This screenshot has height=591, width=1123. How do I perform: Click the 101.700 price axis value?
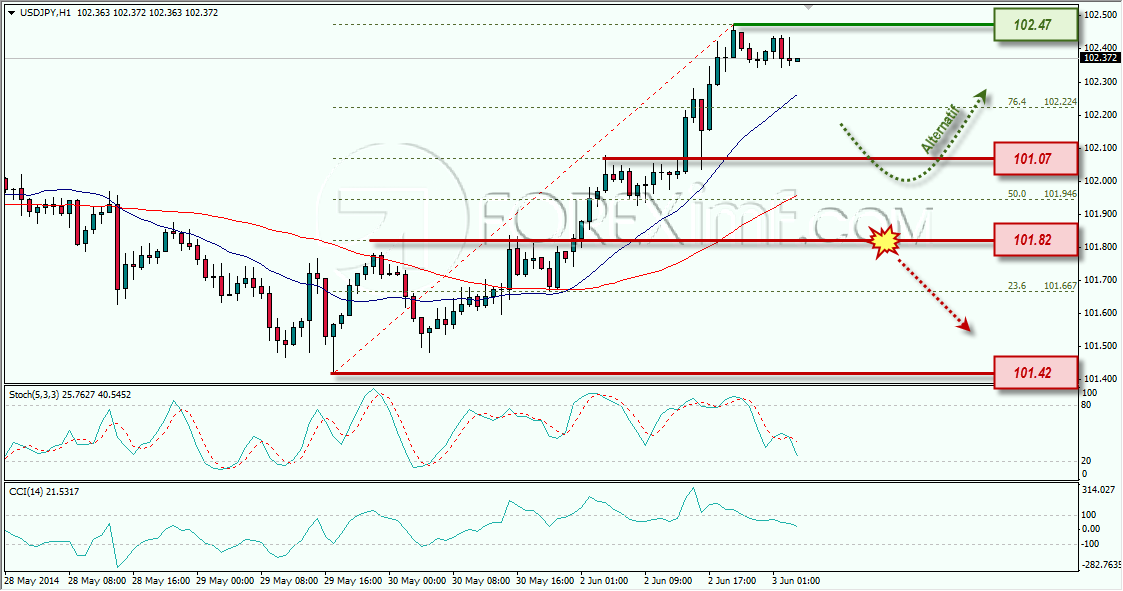(x=1101, y=279)
